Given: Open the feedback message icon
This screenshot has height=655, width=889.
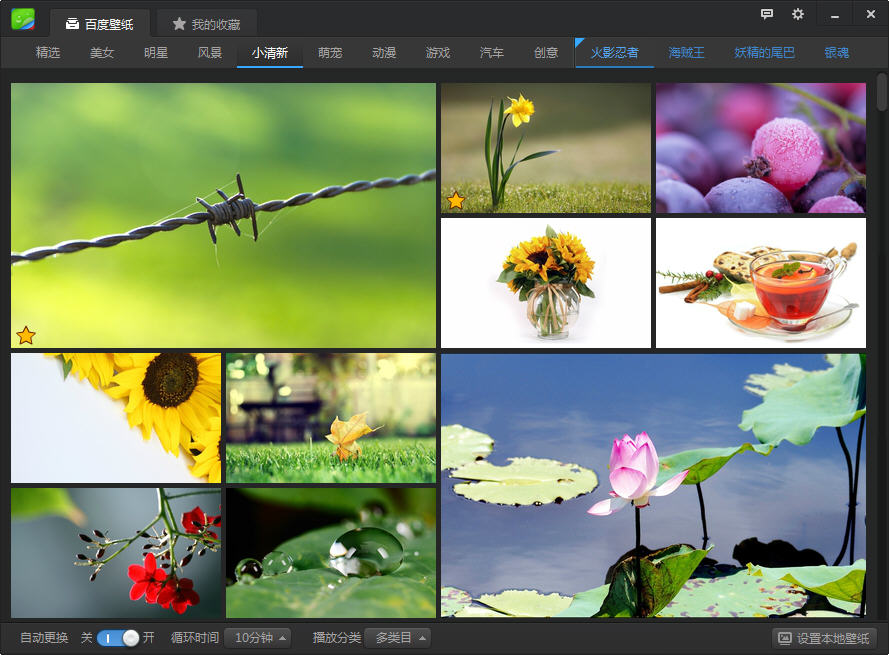Looking at the screenshot, I should click(767, 14).
